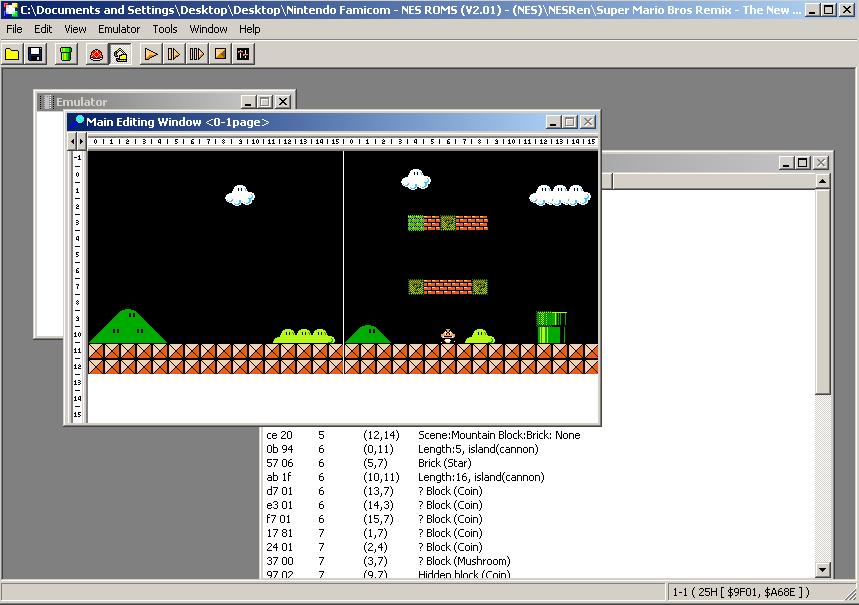Click the red koopa shell toolbar icon
Screen dimensions: 859x605
point(96,54)
